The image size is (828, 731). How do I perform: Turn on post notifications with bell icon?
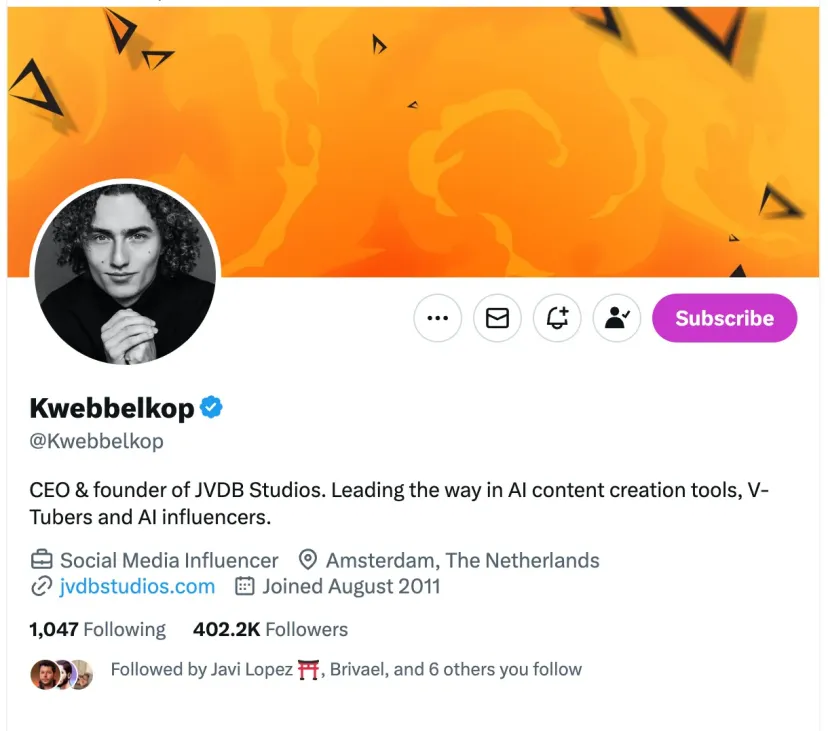pyautogui.click(x=557, y=318)
